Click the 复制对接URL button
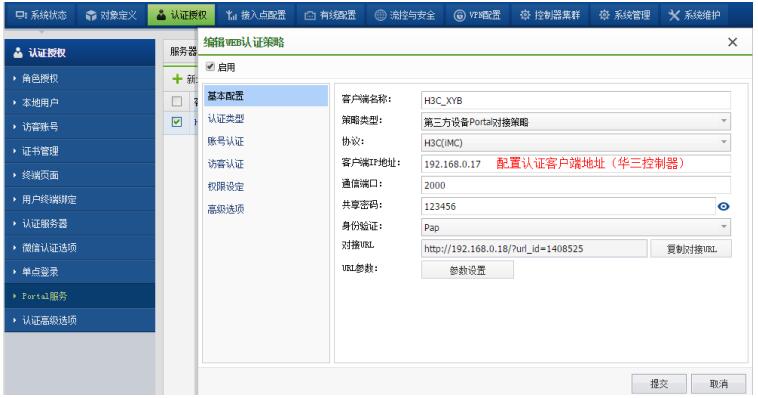Viewport: 758px width, 398px height. tap(691, 249)
